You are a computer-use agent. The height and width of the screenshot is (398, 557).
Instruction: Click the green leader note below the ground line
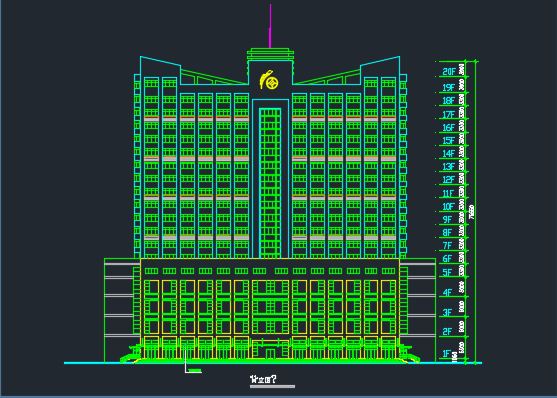pos(195,371)
